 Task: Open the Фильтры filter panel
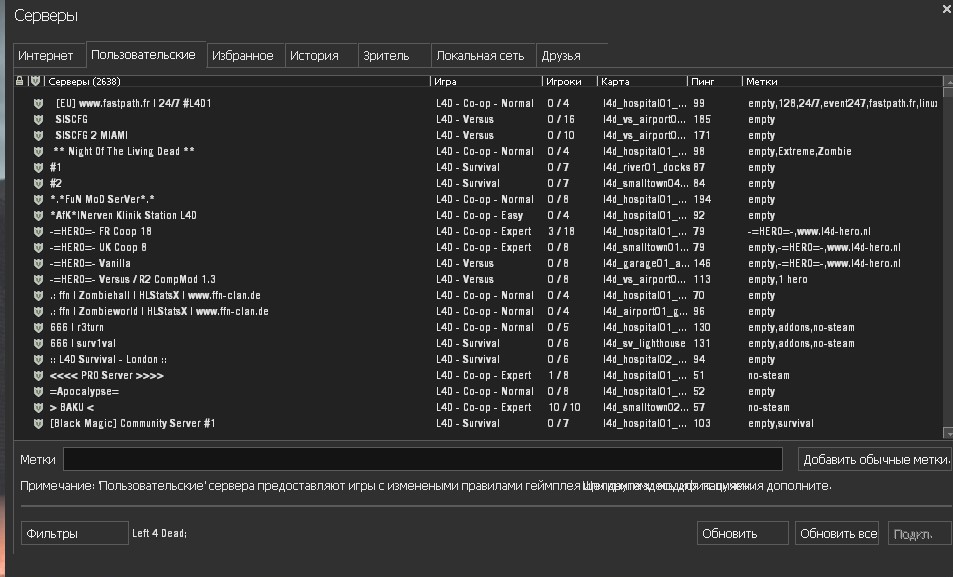coord(75,534)
